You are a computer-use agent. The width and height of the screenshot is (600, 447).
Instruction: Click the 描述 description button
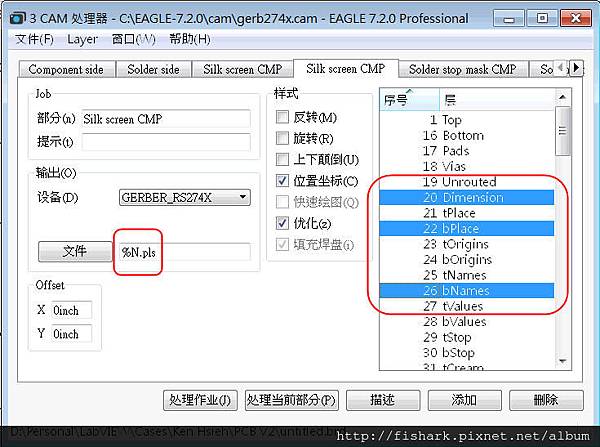click(383, 400)
